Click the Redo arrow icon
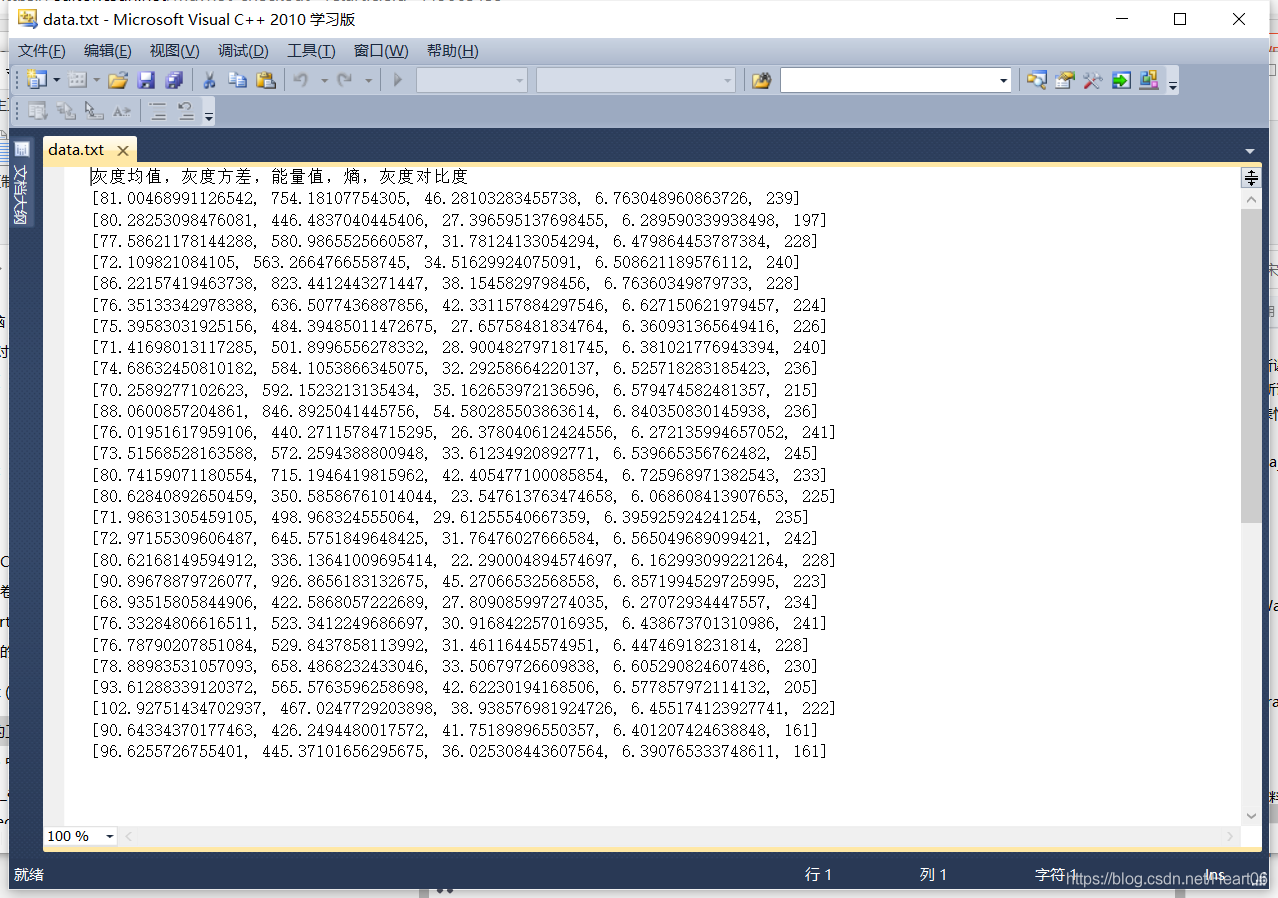The image size is (1278, 898). click(x=345, y=80)
